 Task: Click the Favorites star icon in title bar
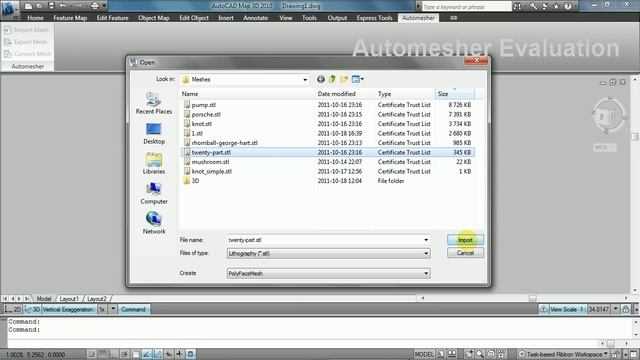(556, 6)
